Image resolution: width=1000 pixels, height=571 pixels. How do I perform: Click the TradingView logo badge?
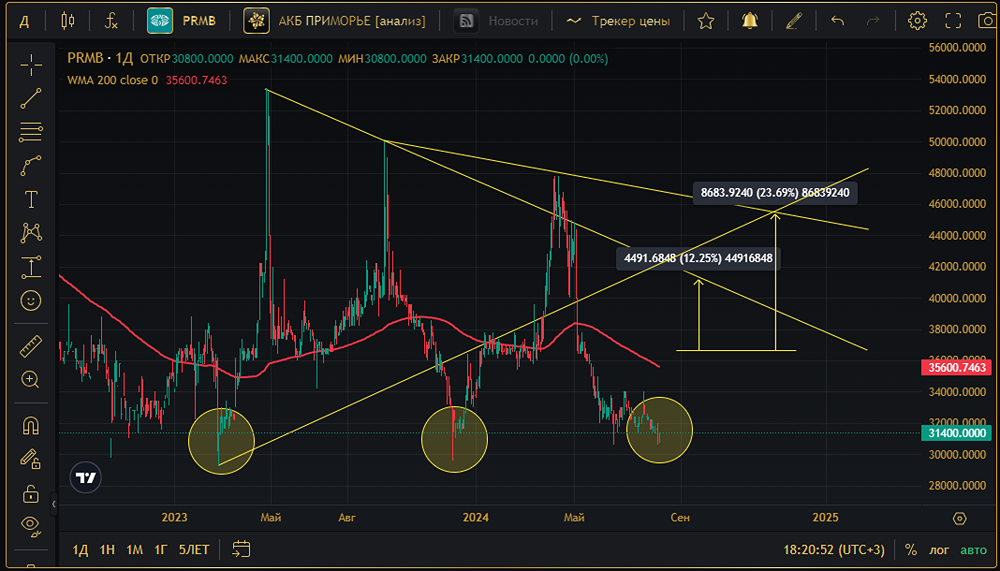click(85, 477)
